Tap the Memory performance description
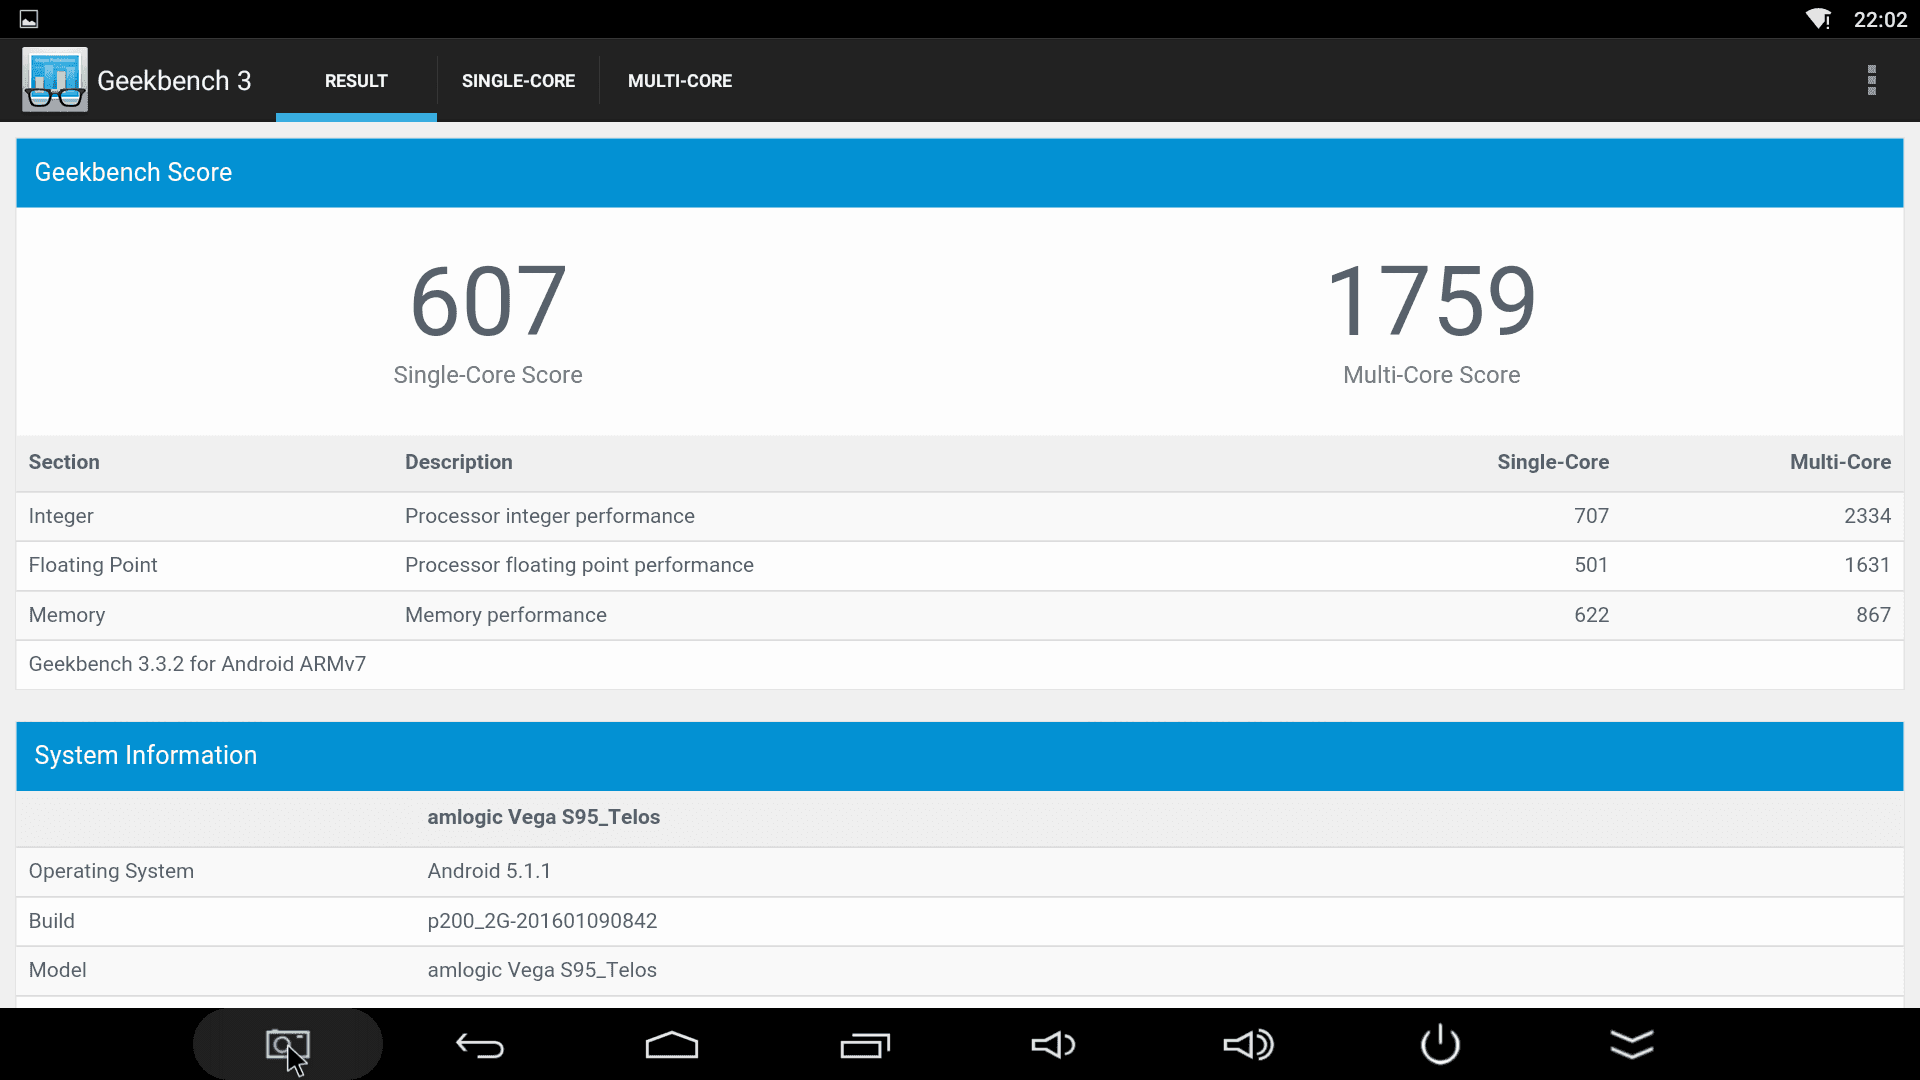The height and width of the screenshot is (1080, 1920). (506, 615)
